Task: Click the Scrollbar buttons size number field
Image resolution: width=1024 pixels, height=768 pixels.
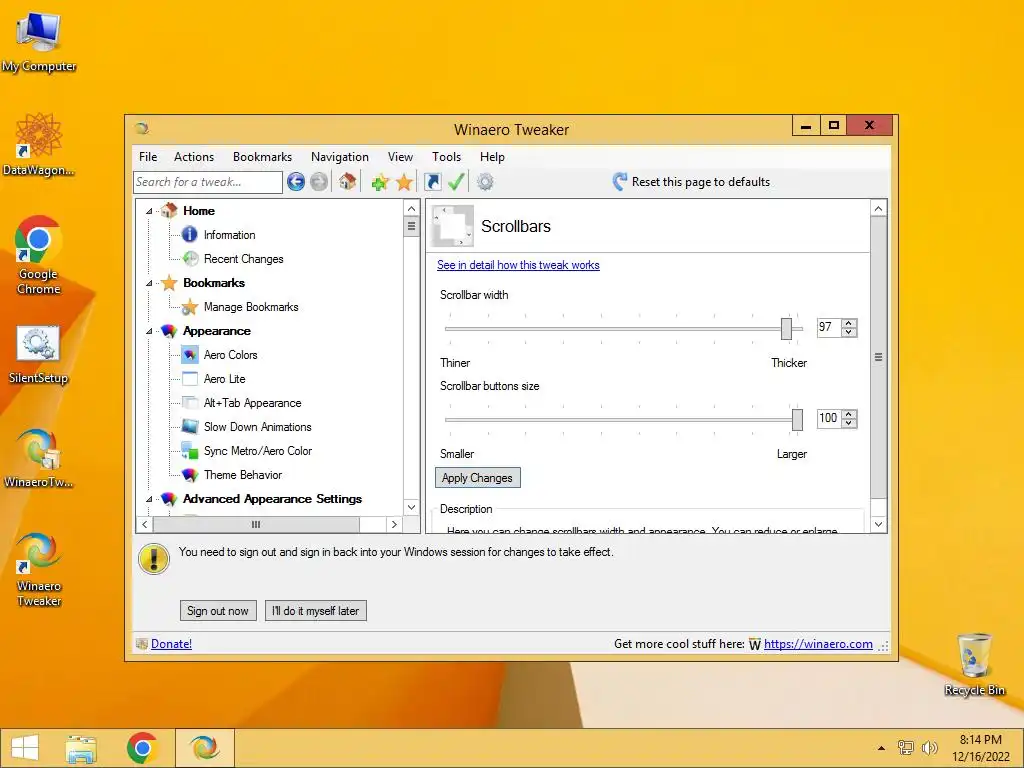Action: (829, 419)
